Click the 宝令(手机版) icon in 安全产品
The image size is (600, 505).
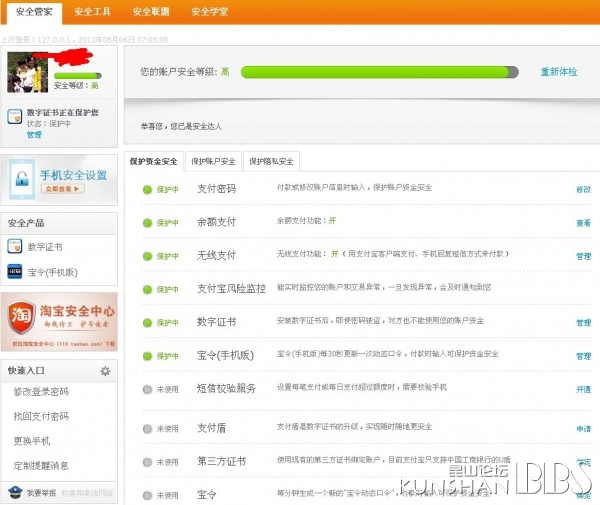[x=15, y=271]
